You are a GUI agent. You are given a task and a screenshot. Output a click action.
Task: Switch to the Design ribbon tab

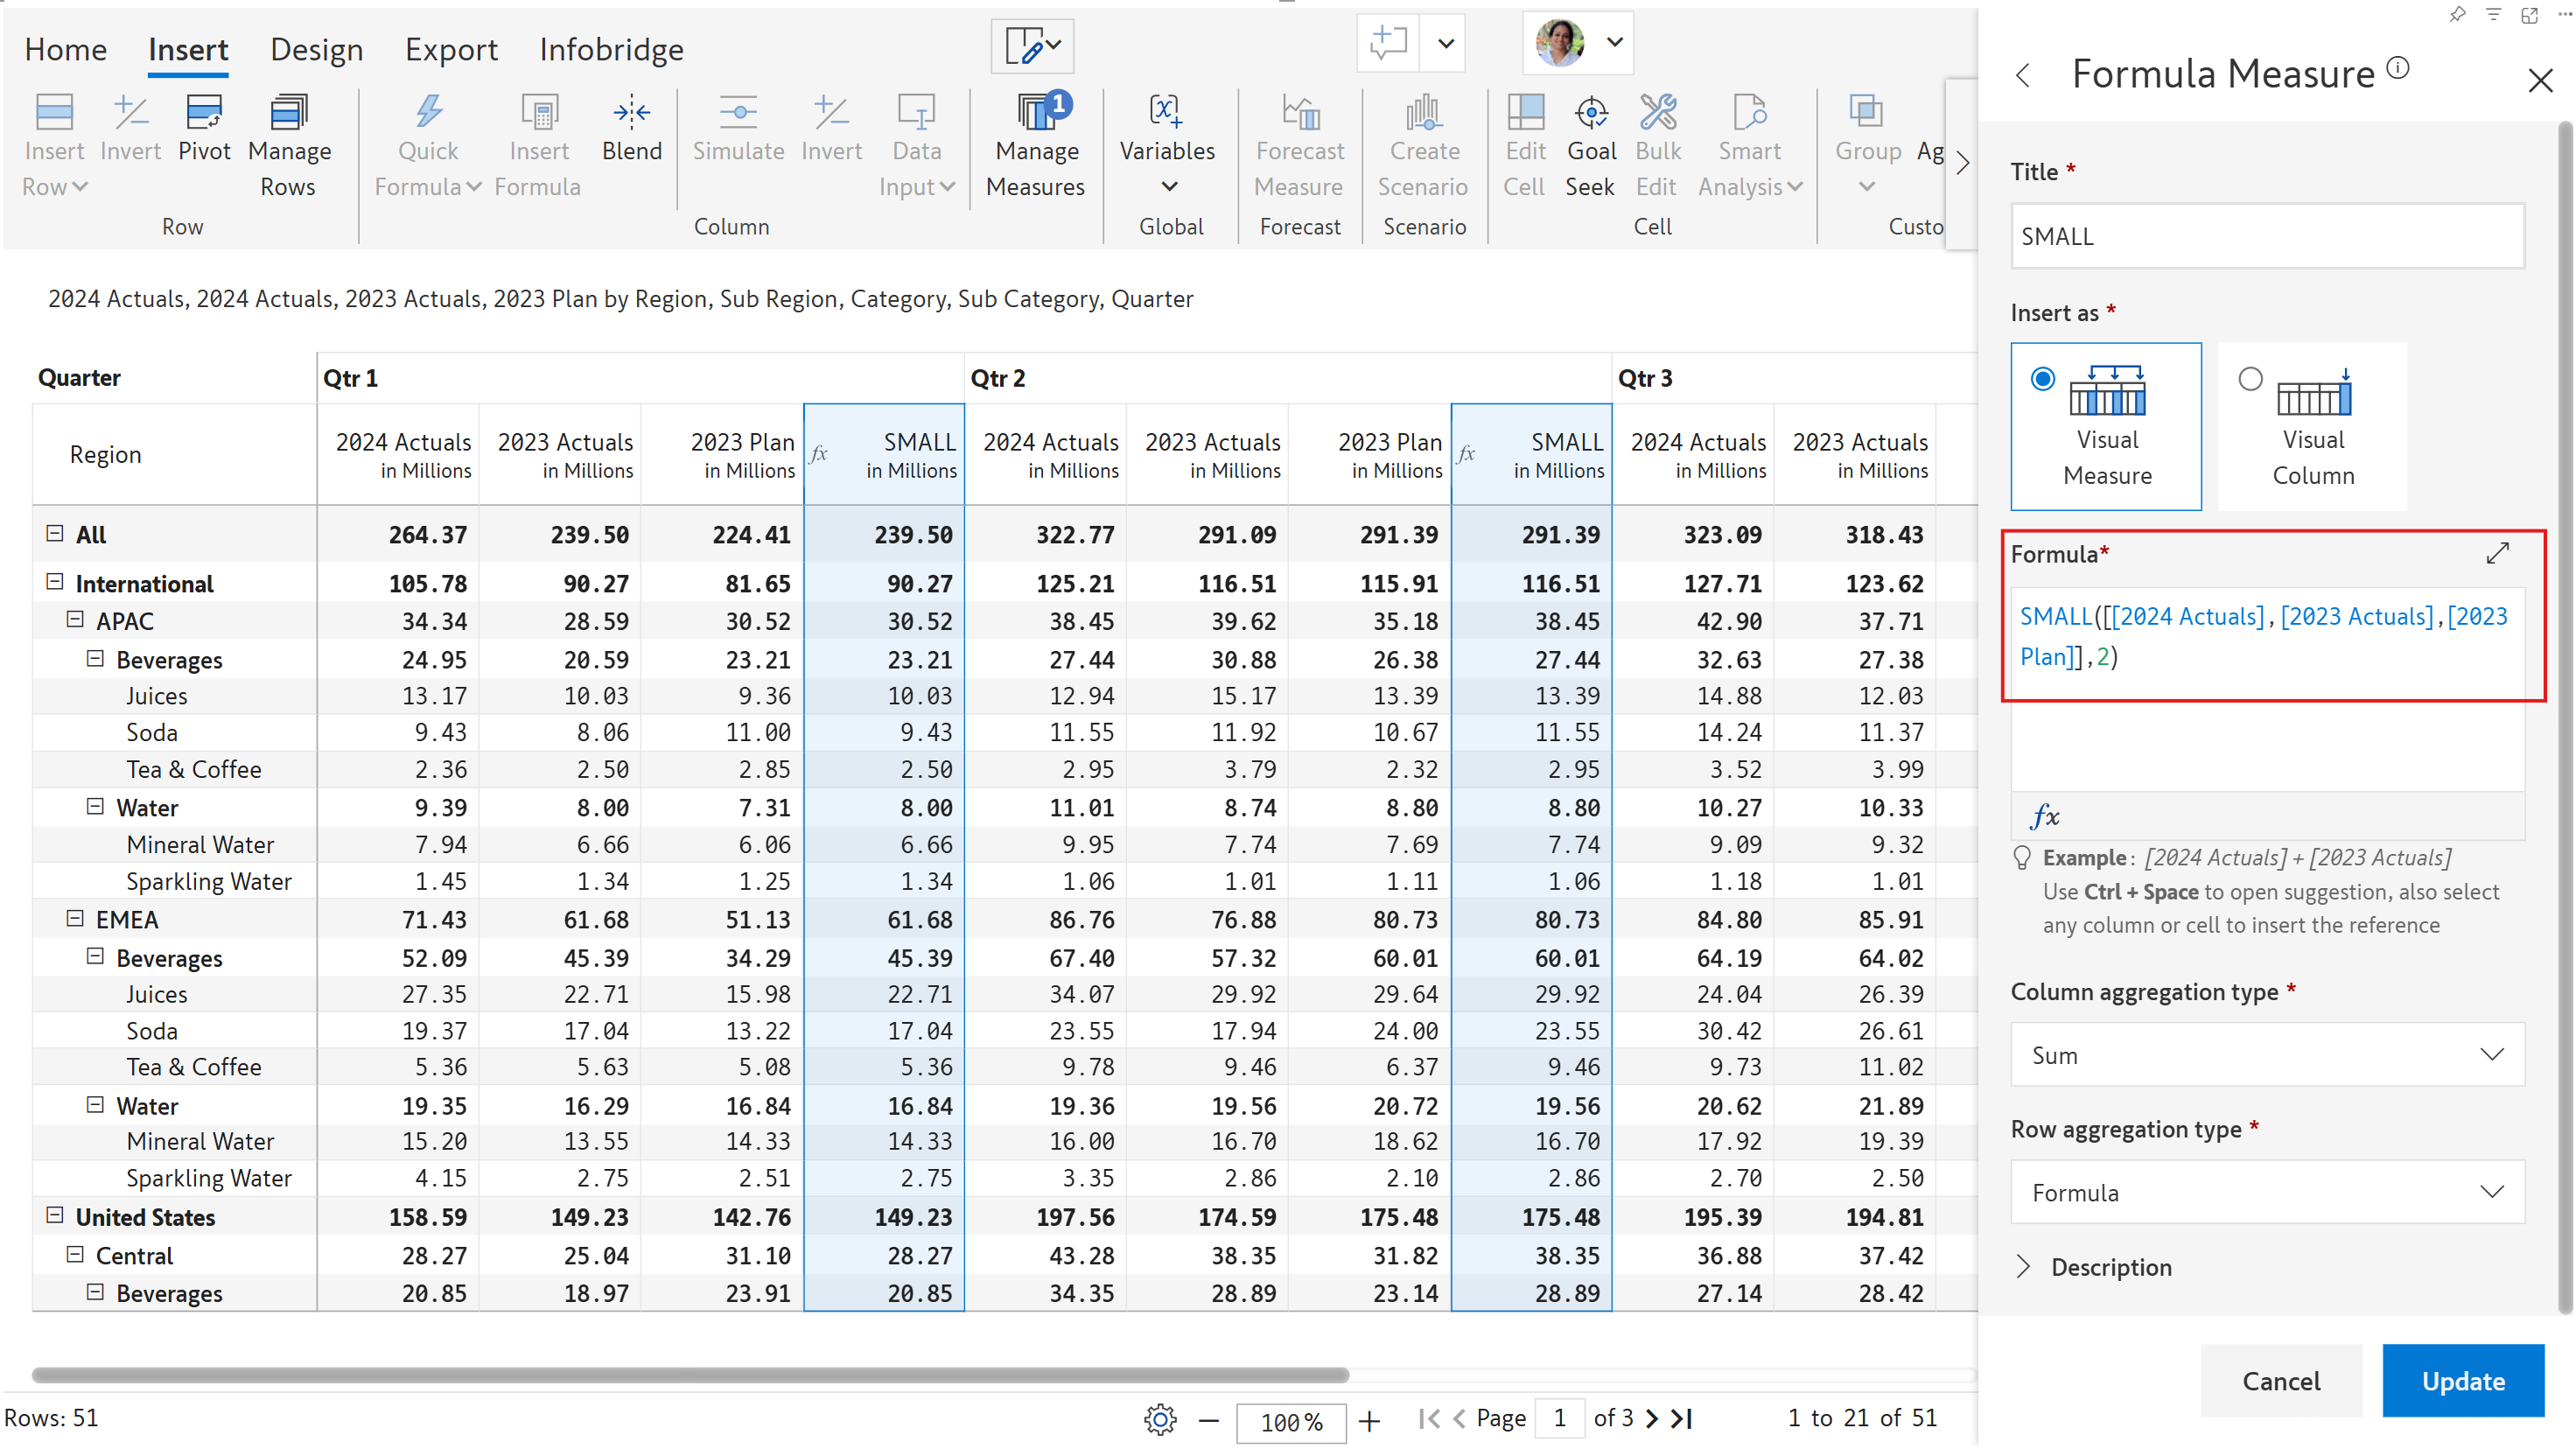(316, 49)
